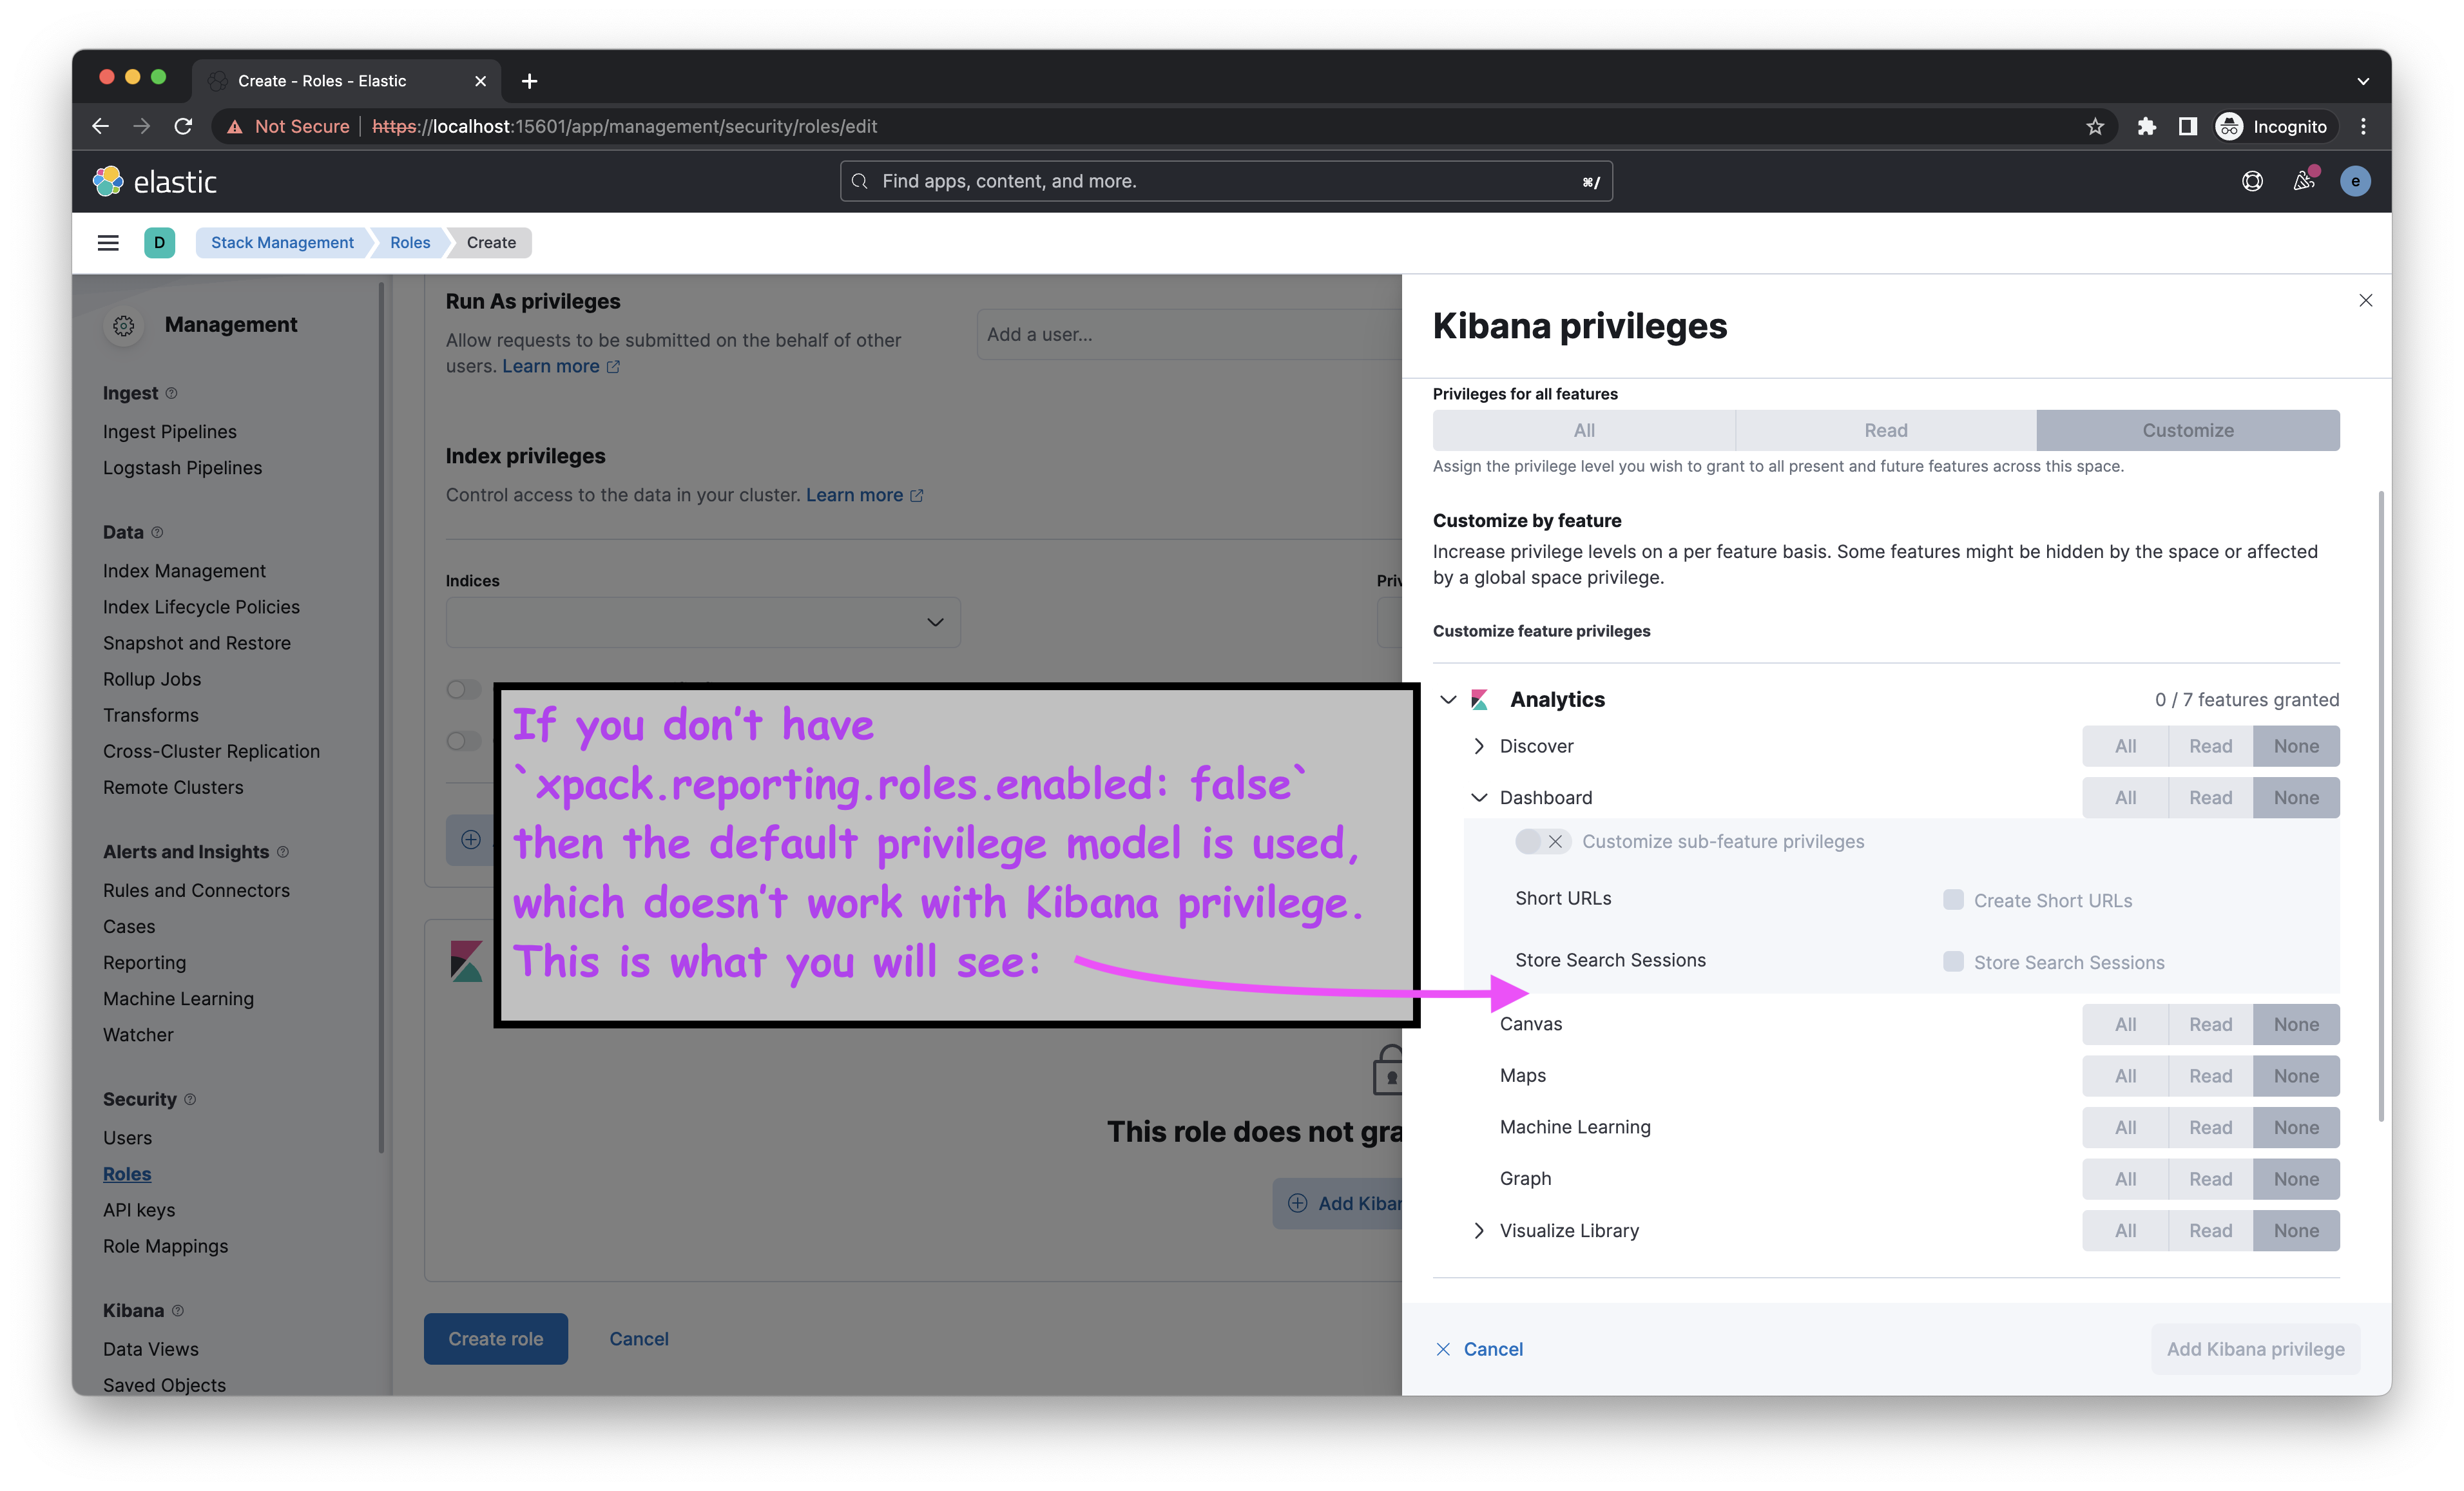
Task: Click the Analytics feature logo icon
Action: [x=1478, y=699]
